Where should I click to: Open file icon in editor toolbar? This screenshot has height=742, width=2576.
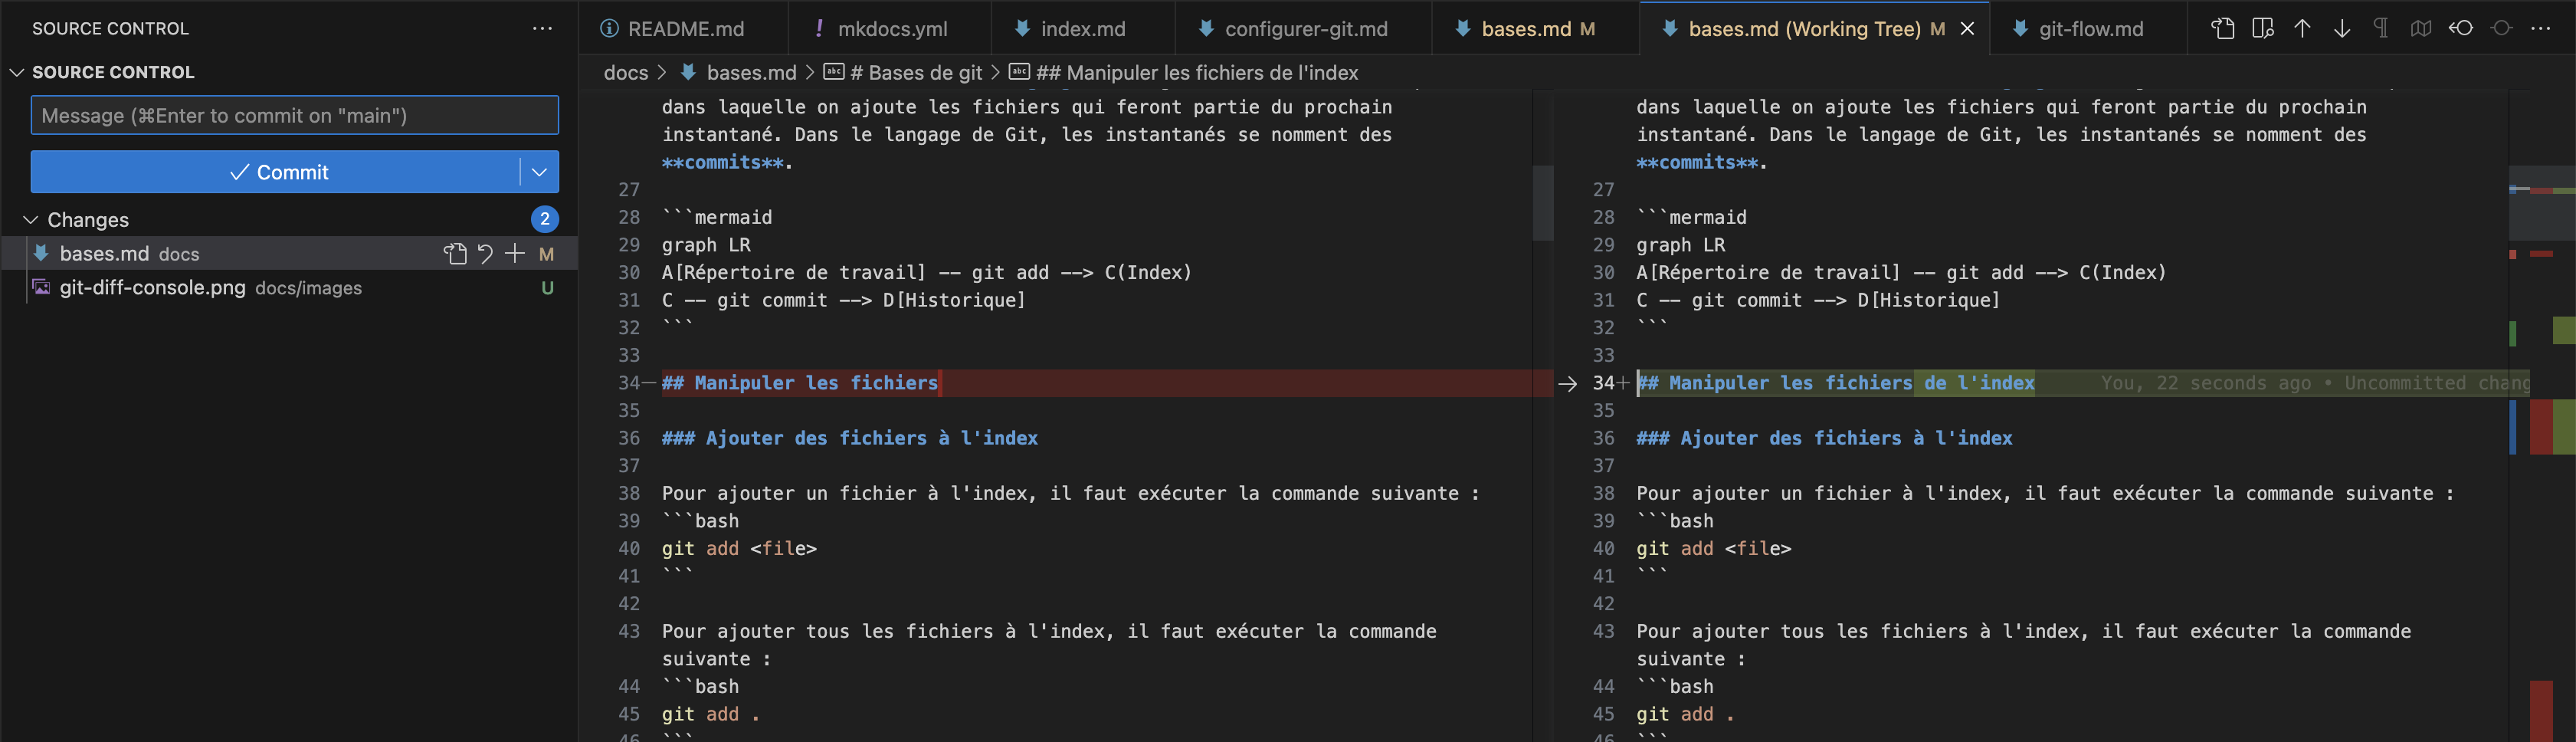pyautogui.click(x=2222, y=29)
